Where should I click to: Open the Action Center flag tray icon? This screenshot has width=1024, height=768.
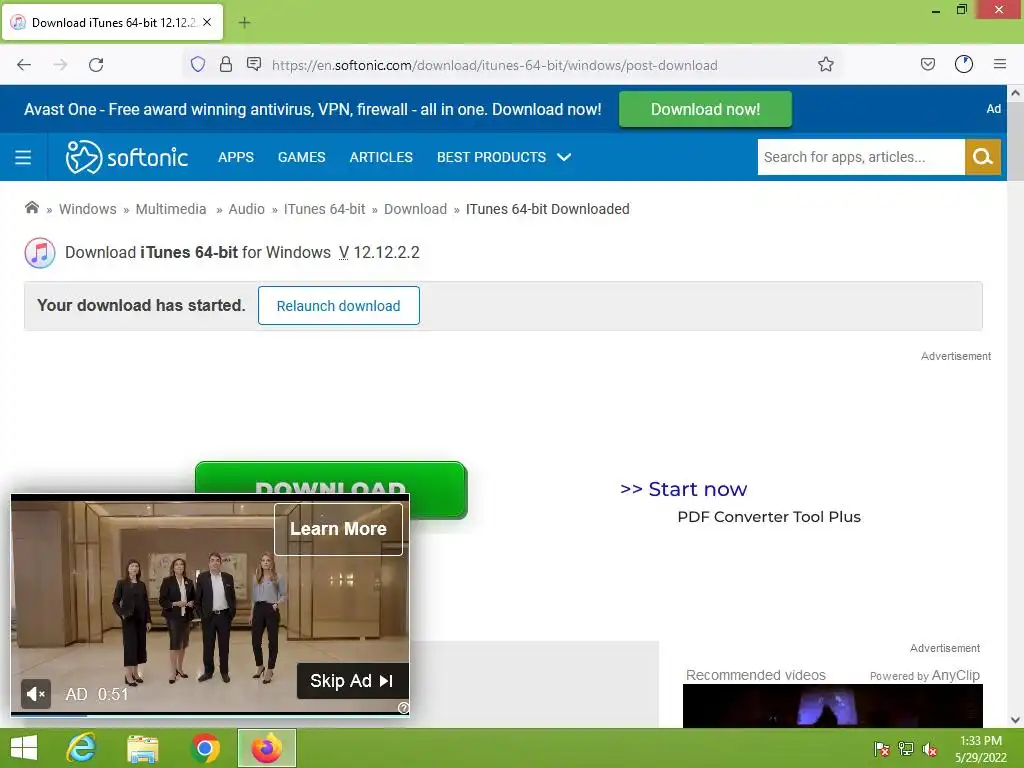tap(882, 749)
